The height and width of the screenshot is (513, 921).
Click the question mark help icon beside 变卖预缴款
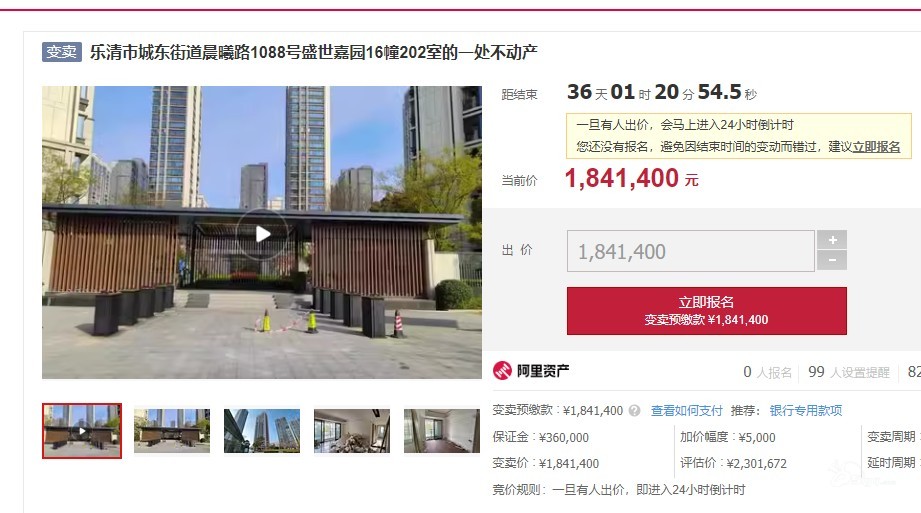click(x=634, y=411)
